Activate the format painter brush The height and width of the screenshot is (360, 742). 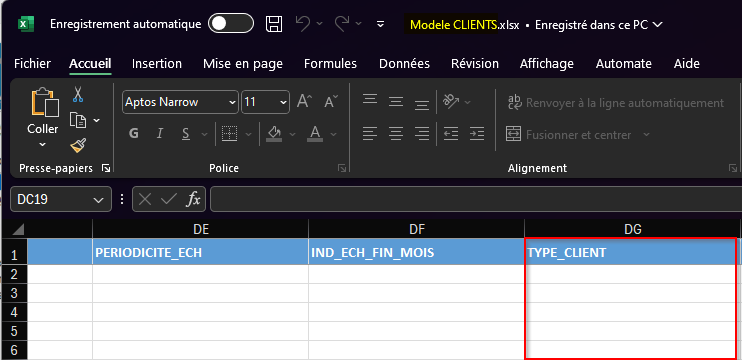tap(78, 146)
